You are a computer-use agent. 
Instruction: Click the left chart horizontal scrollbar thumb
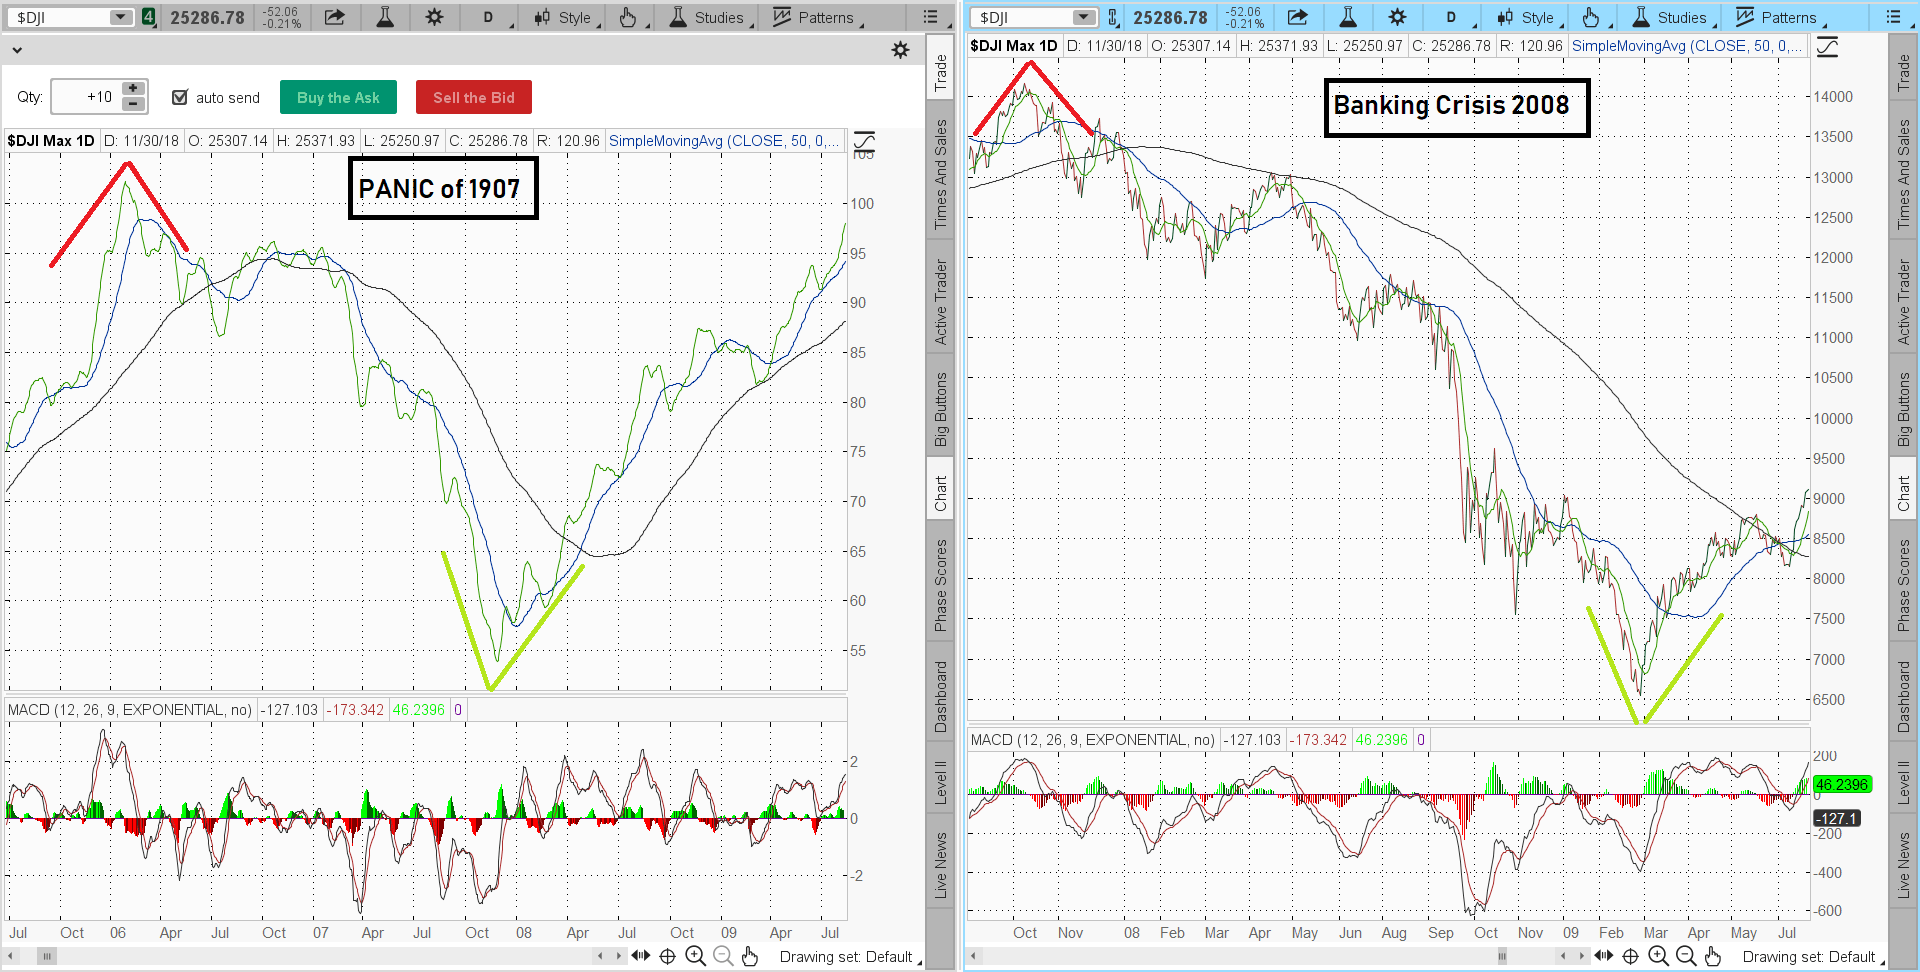point(47,956)
